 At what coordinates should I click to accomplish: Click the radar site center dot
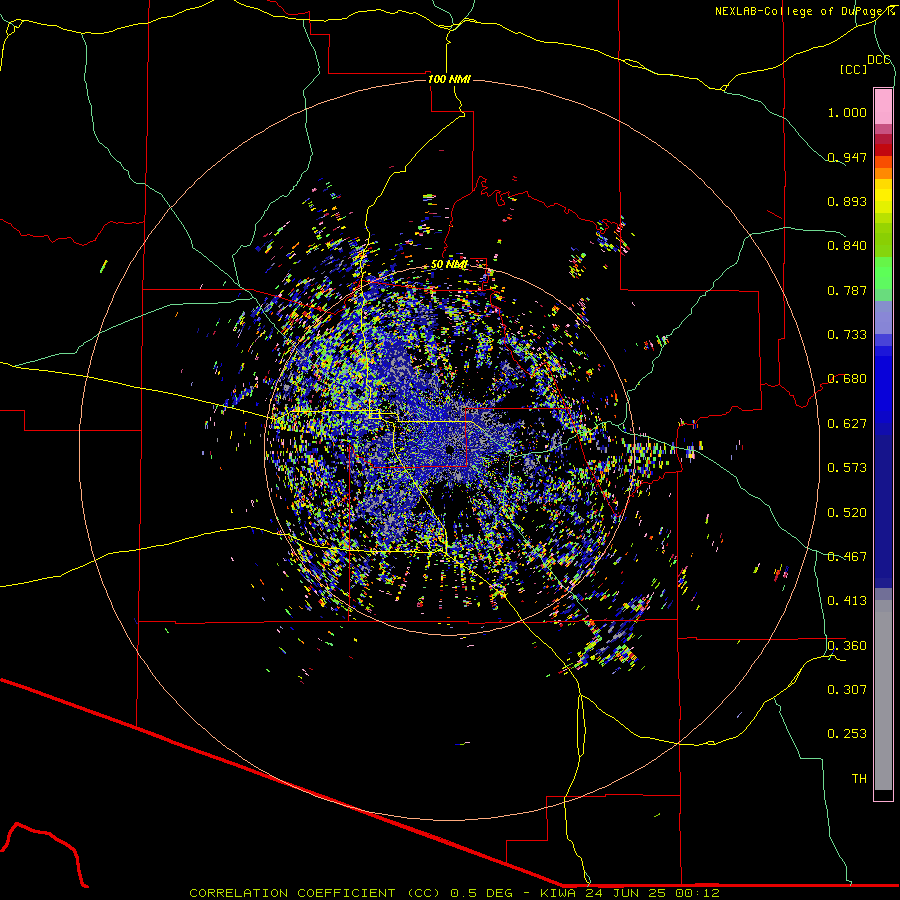click(x=449, y=450)
